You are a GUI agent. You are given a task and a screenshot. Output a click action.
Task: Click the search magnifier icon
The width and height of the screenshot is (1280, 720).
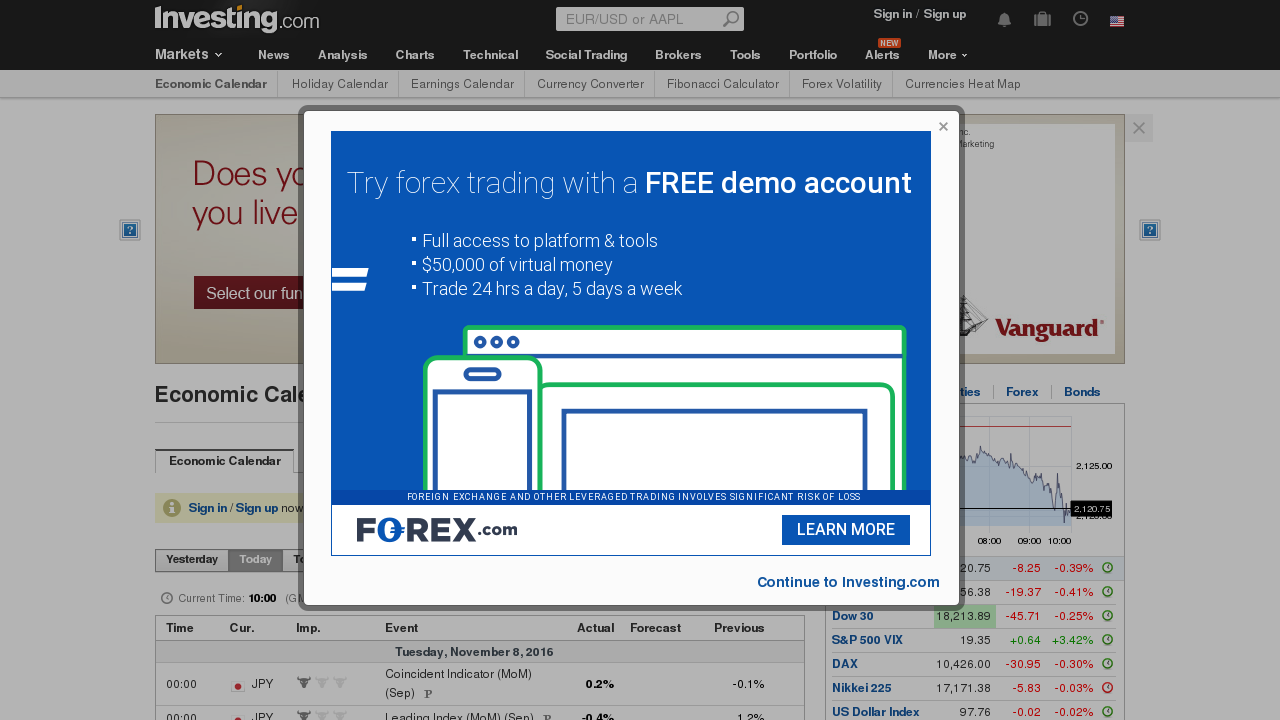[731, 19]
